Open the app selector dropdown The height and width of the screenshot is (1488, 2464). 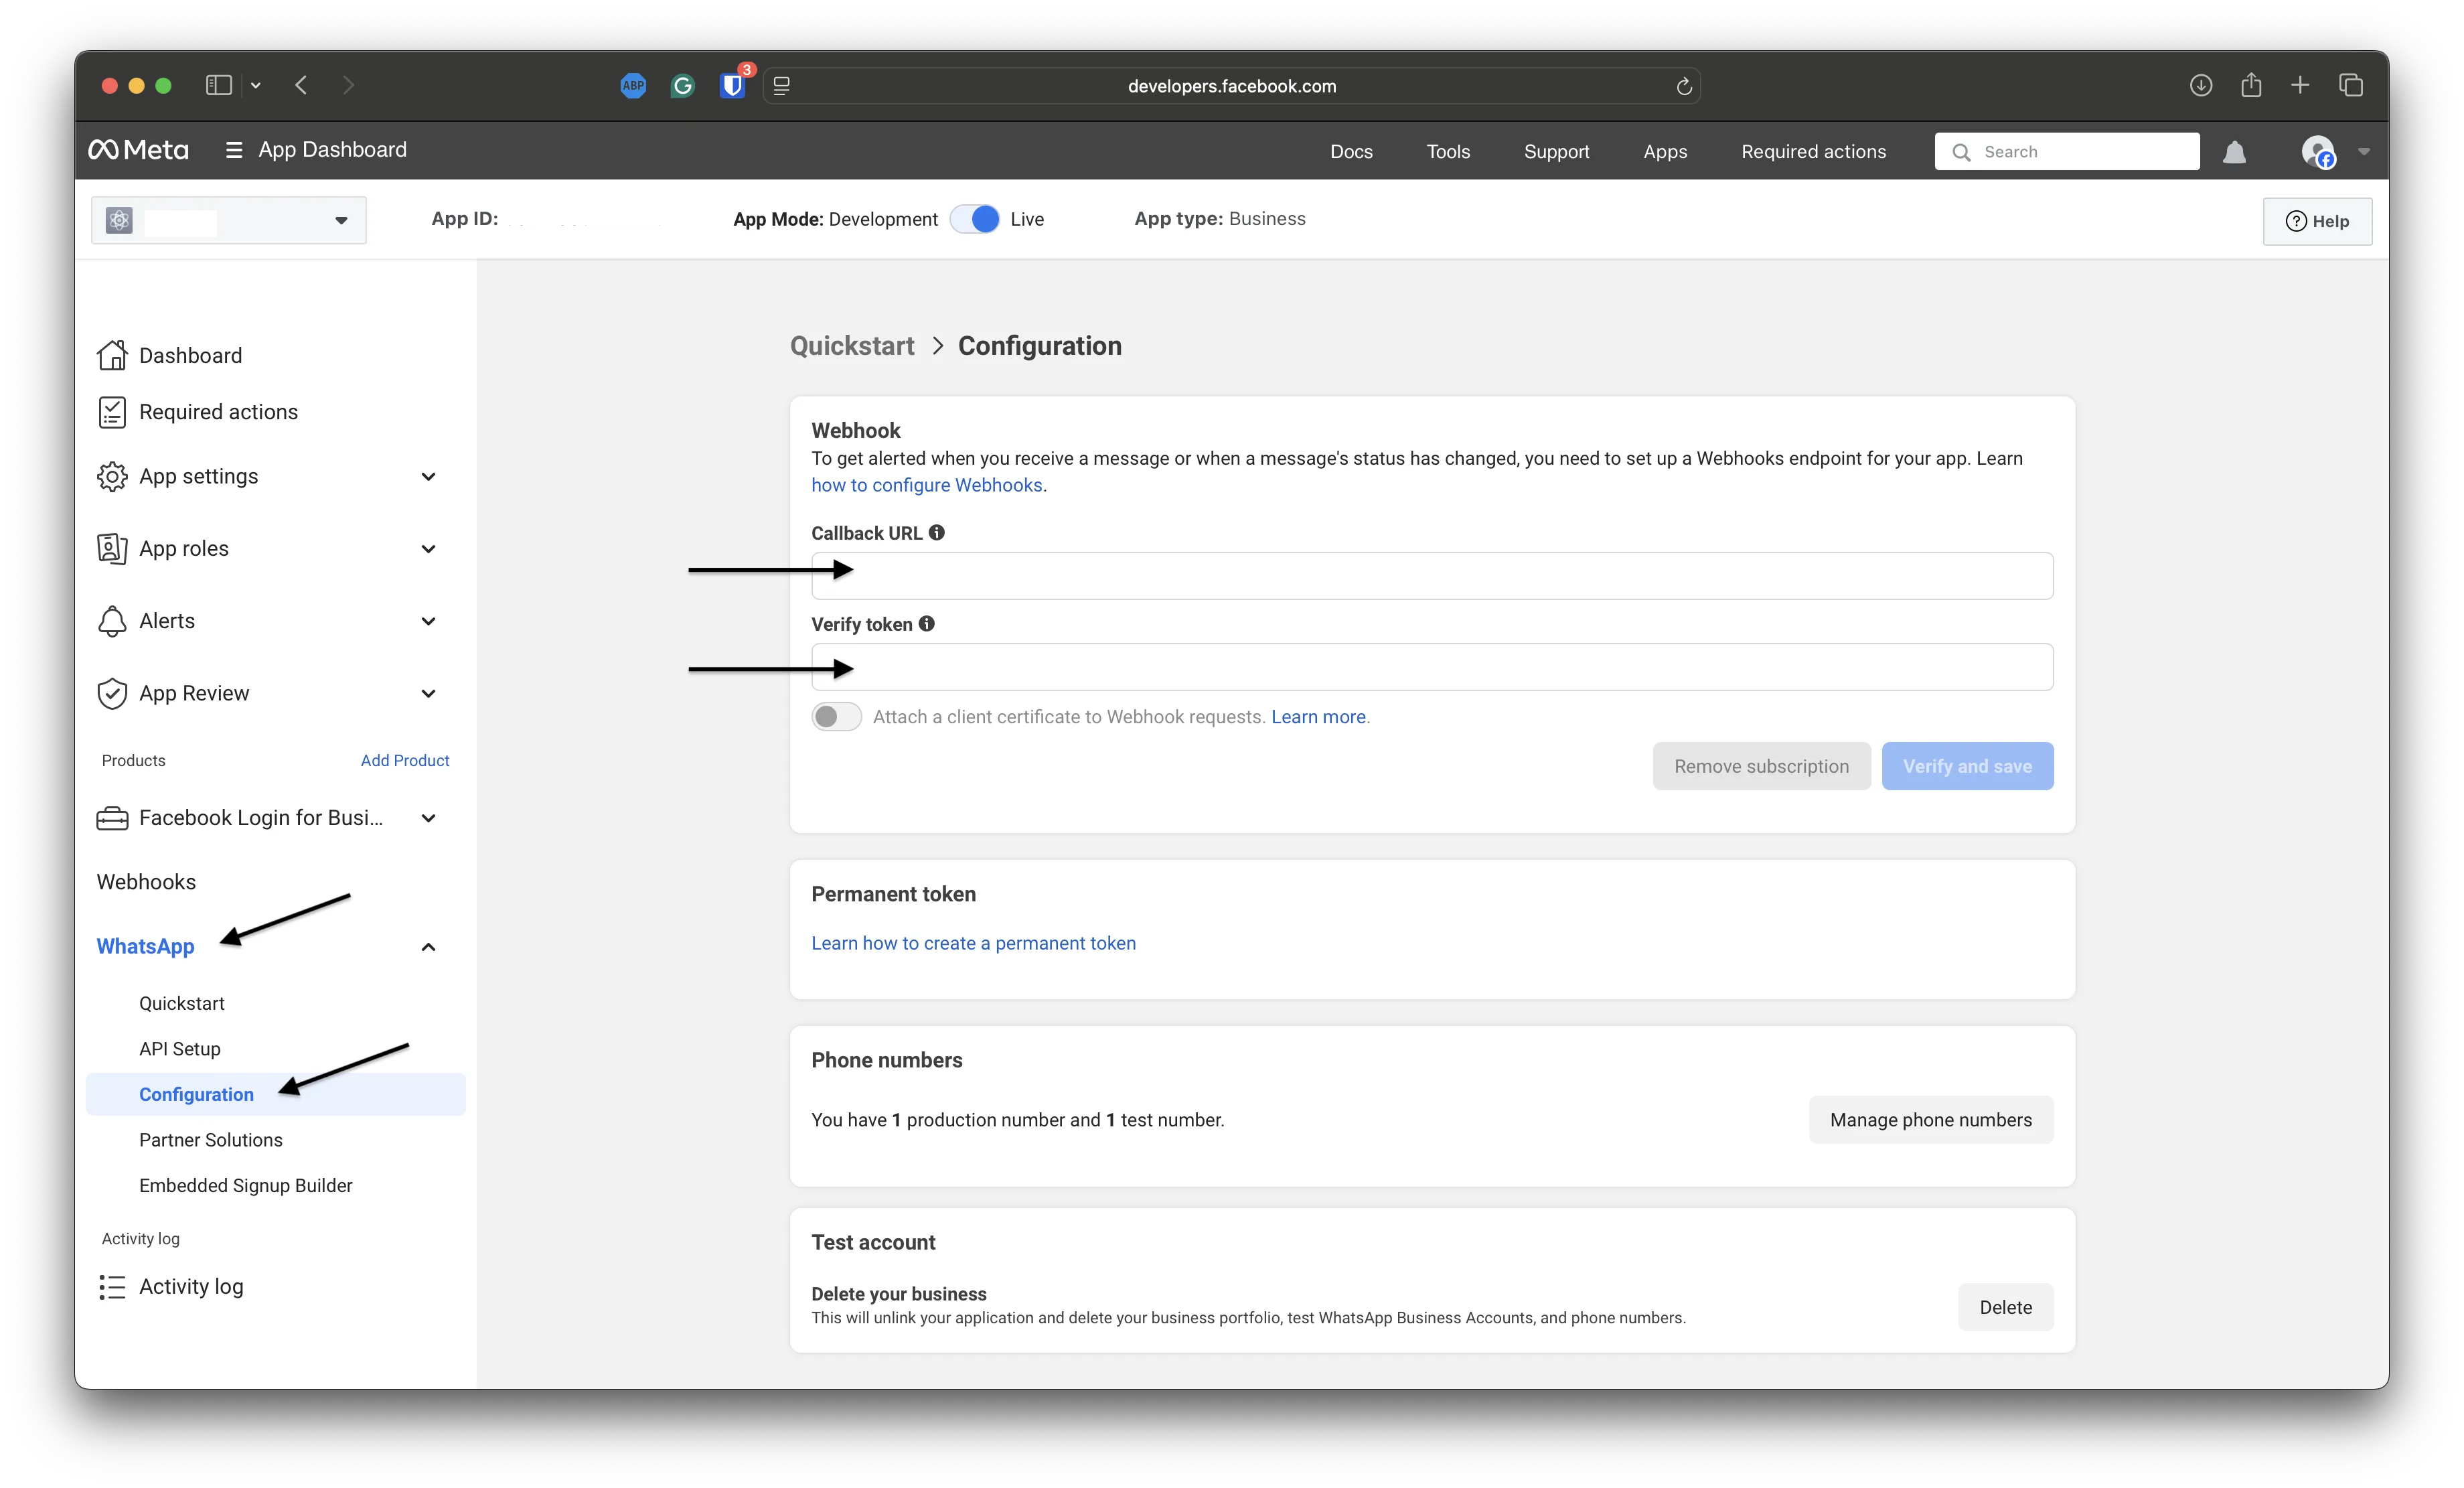pyautogui.click(x=229, y=220)
